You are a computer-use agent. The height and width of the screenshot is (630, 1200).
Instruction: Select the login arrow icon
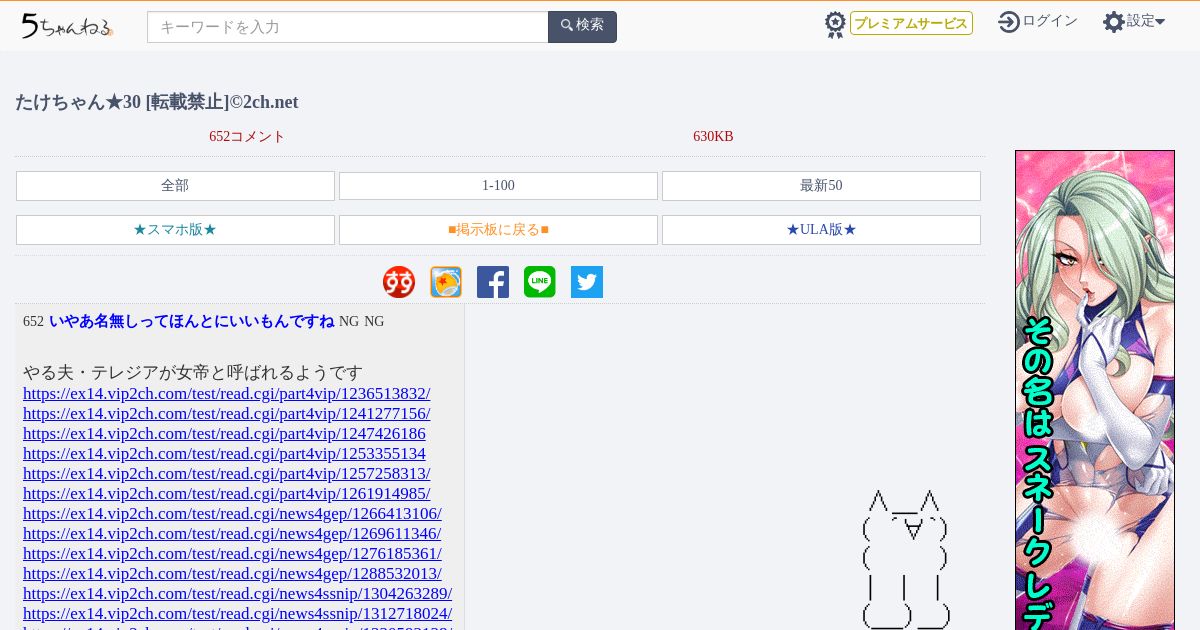point(1008,22)
